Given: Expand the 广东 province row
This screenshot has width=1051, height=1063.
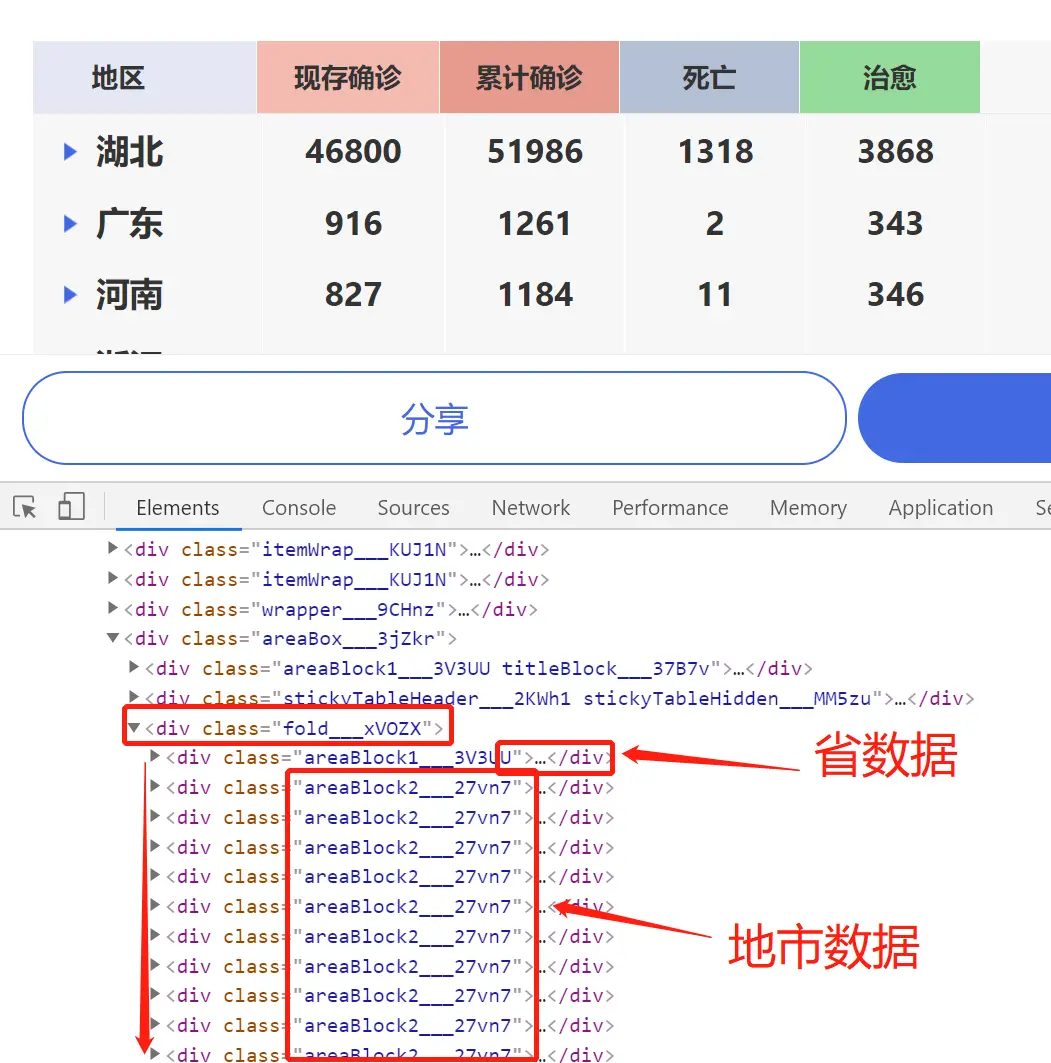Looking at the screenshot, I should (70, 223).
